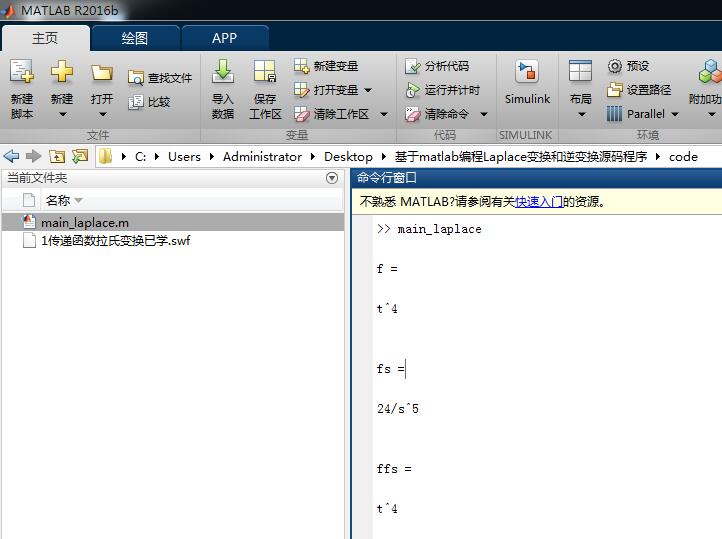Screen dimensions: 722x539
Task: Click the 基于matlab编程Laplace变换 folder in path
Action: point(521,157)
